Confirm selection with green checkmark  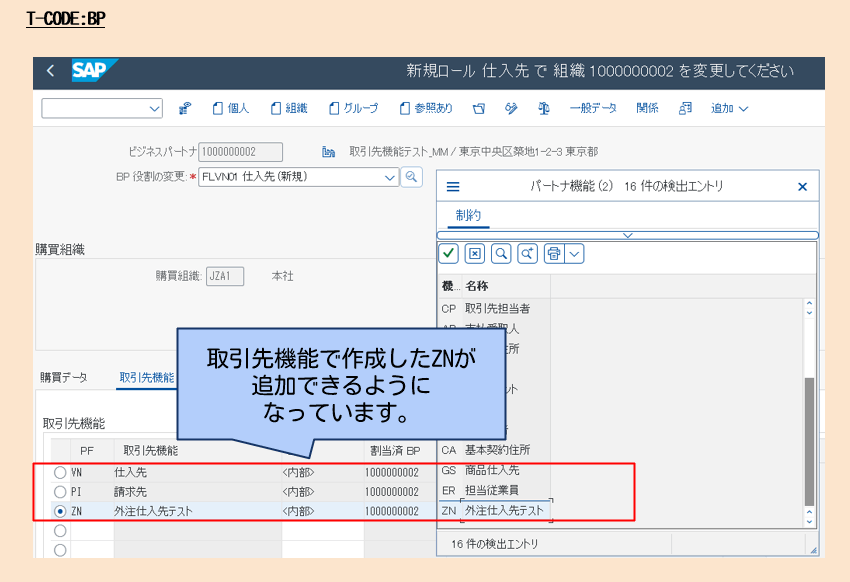(448, 254)
